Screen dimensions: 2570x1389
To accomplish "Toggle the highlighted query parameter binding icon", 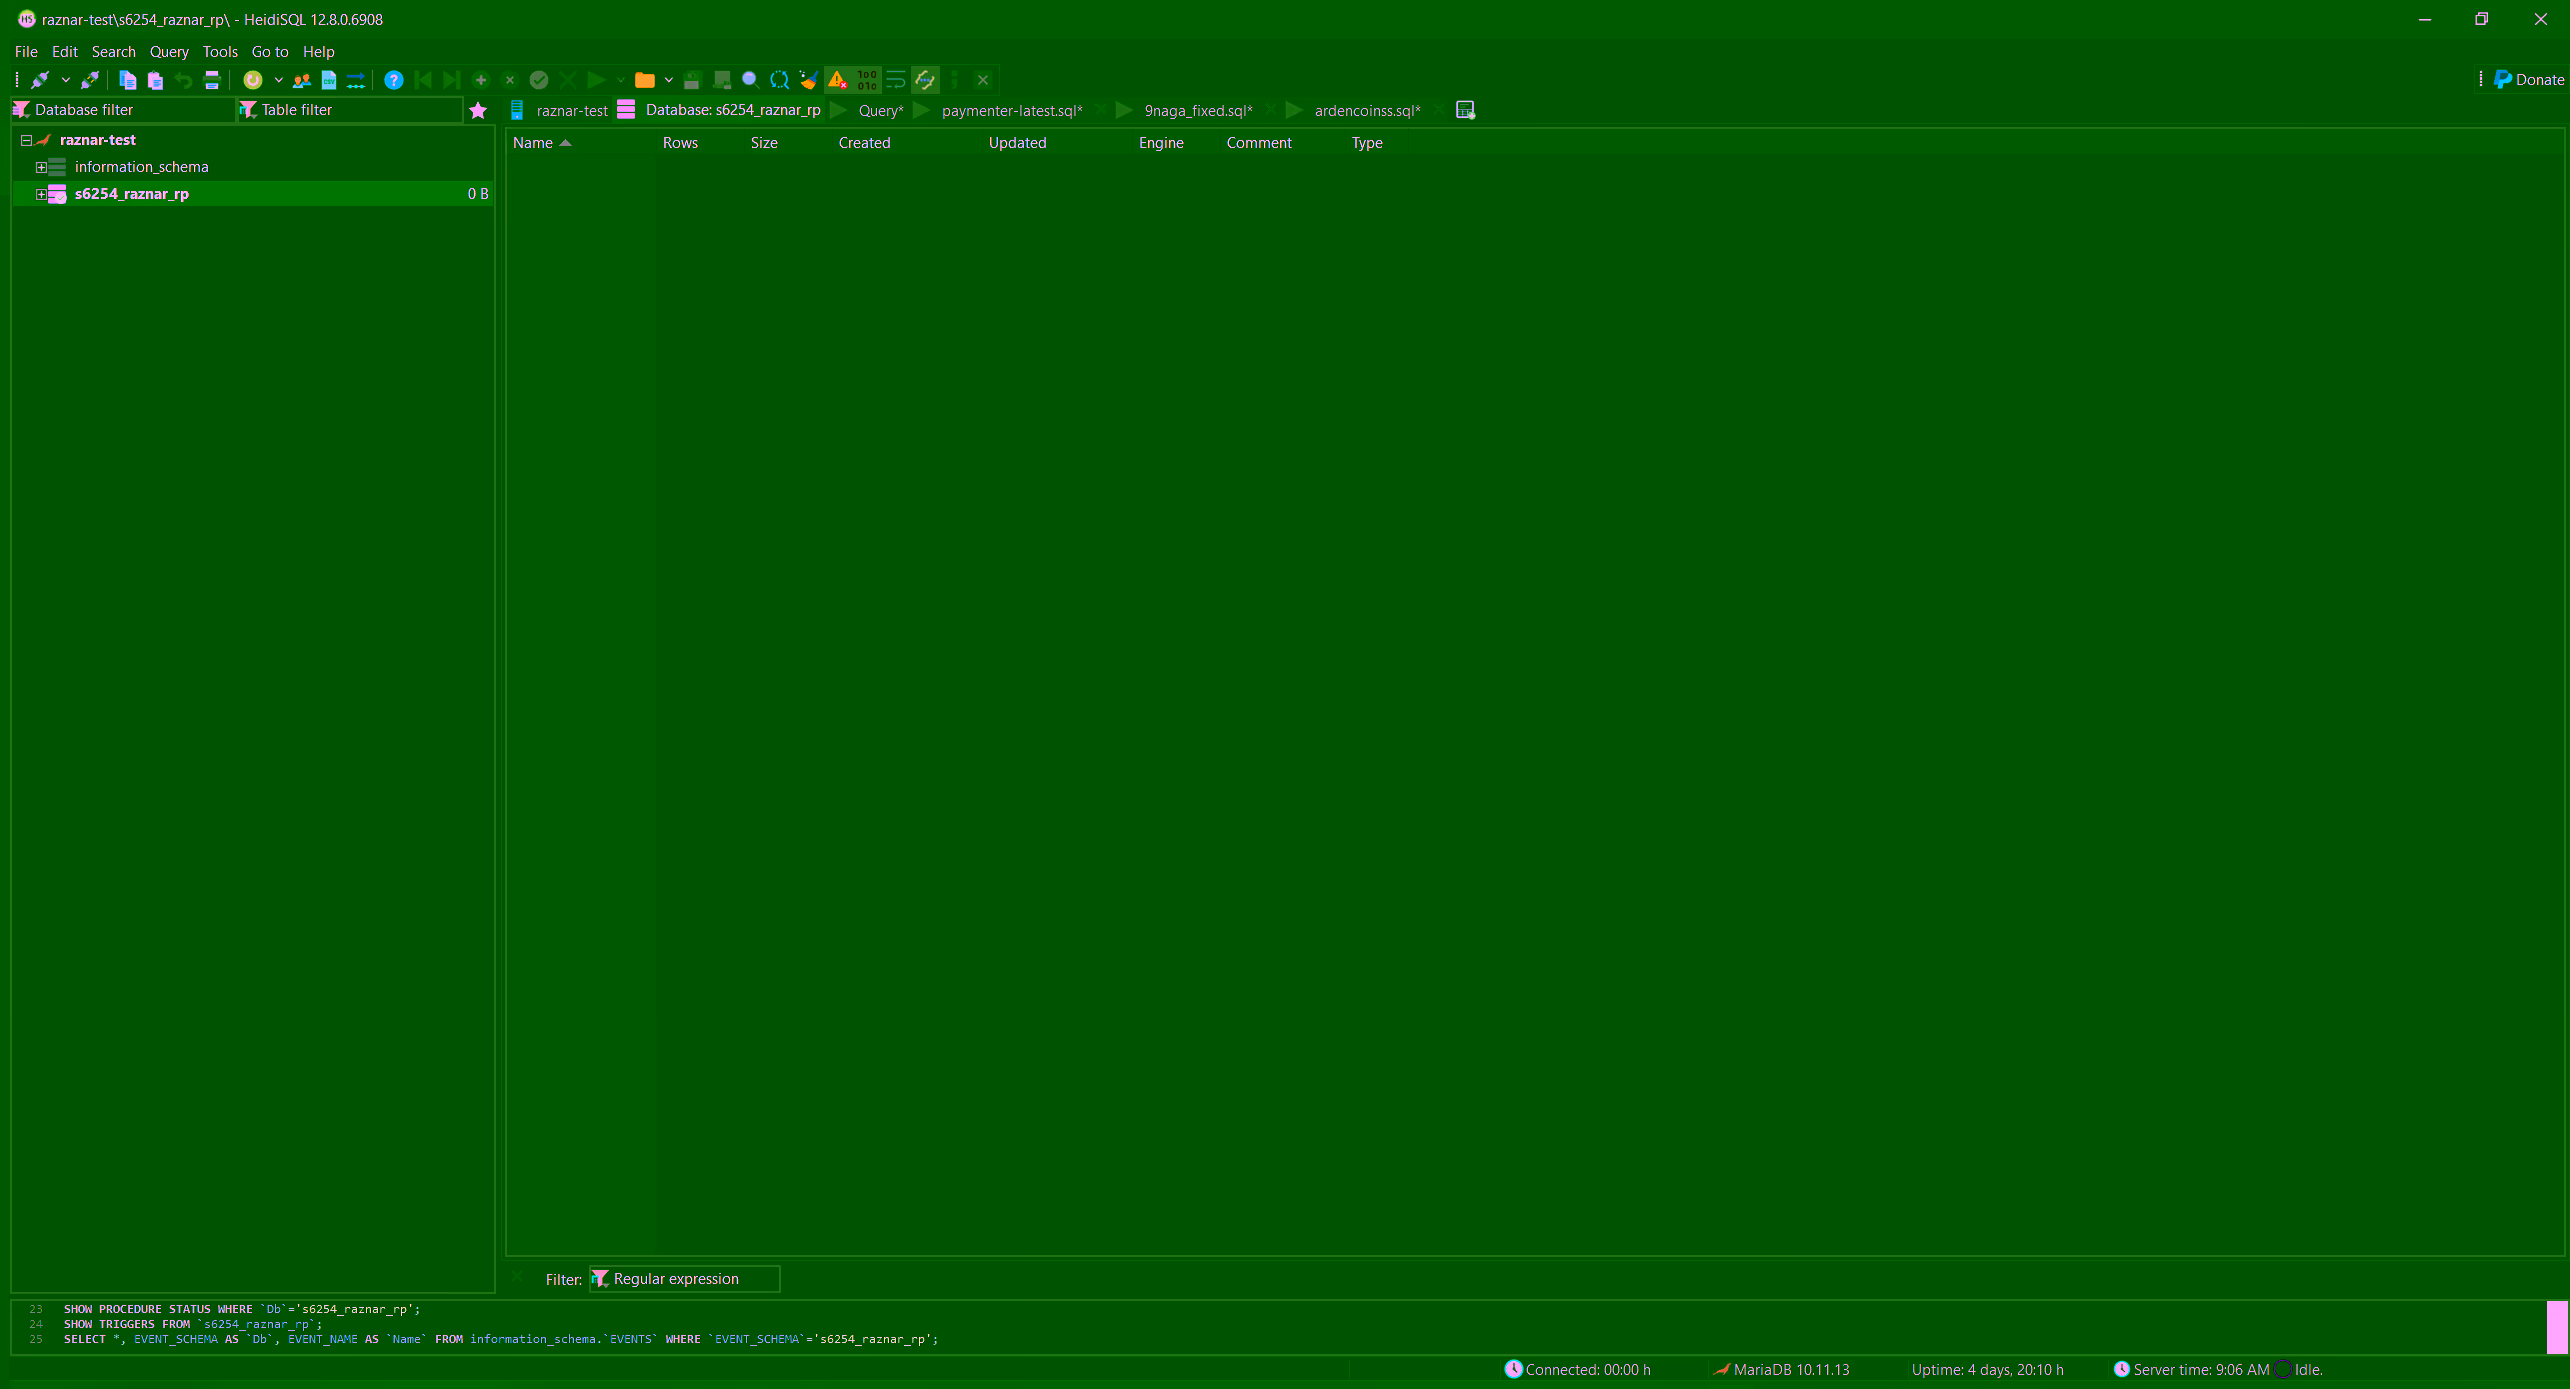I will click(x=925, y=80).
